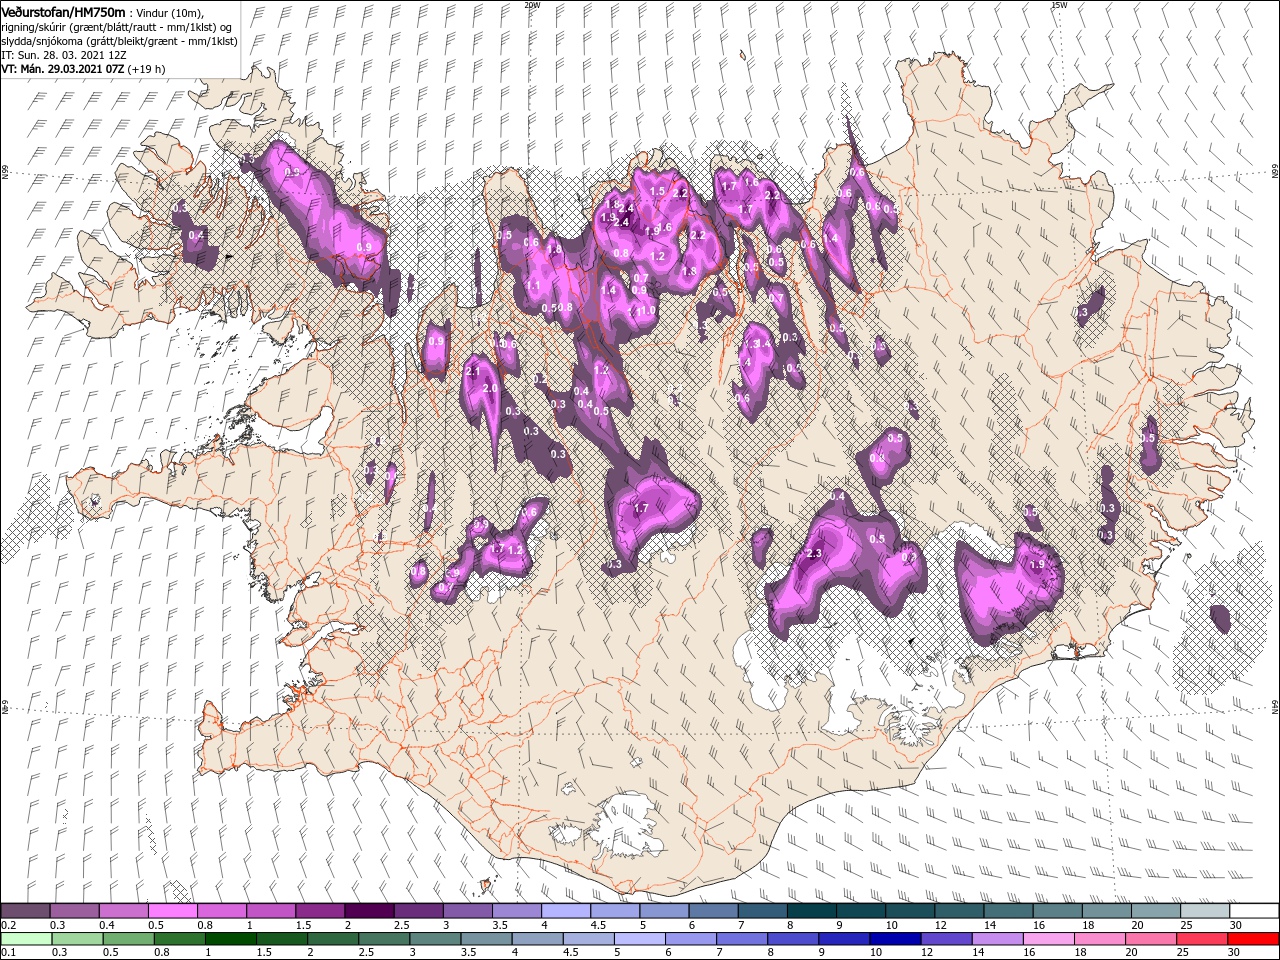The height and width of the screenshot is (960, 1280).
Task: Click the darkest green 1–1.5 rain scale swatch
Action: tap(230, 939)
